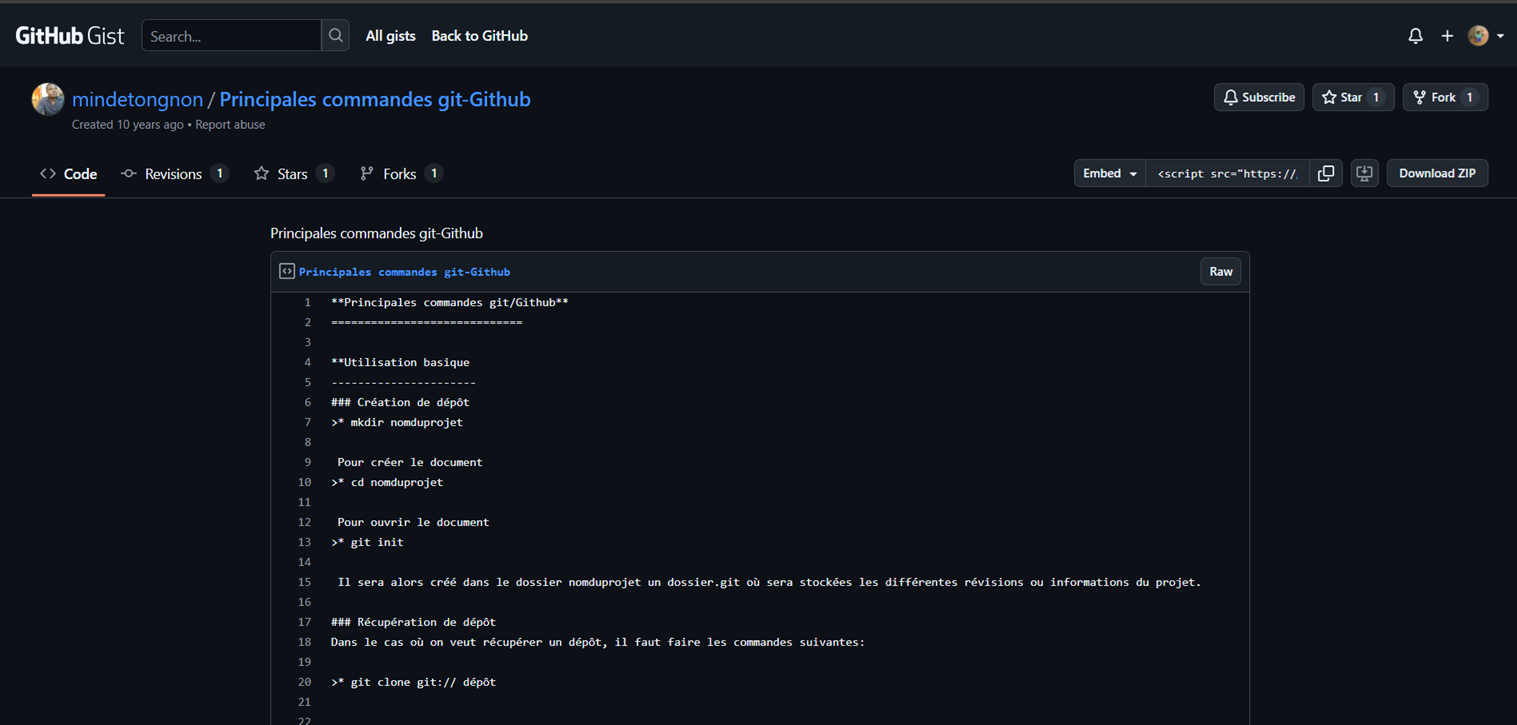1517x725 pixels.
Task: Click the code file icon beside filename
Action: (287, 271)
